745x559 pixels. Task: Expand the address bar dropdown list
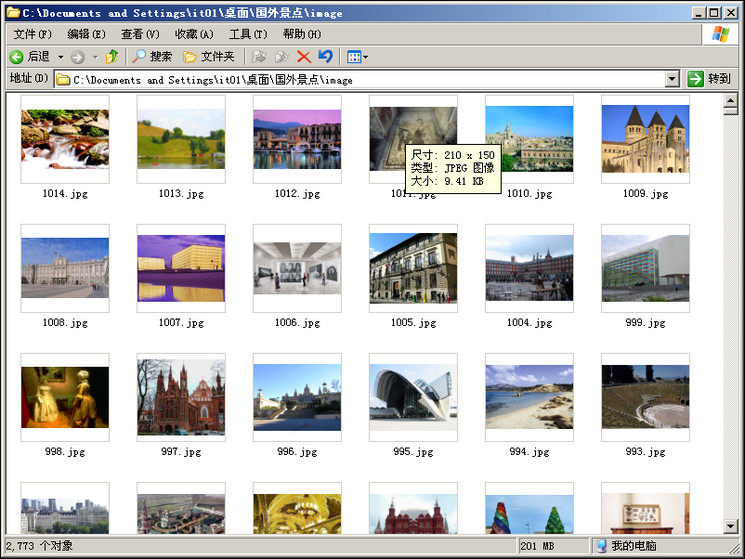[672, 79]
